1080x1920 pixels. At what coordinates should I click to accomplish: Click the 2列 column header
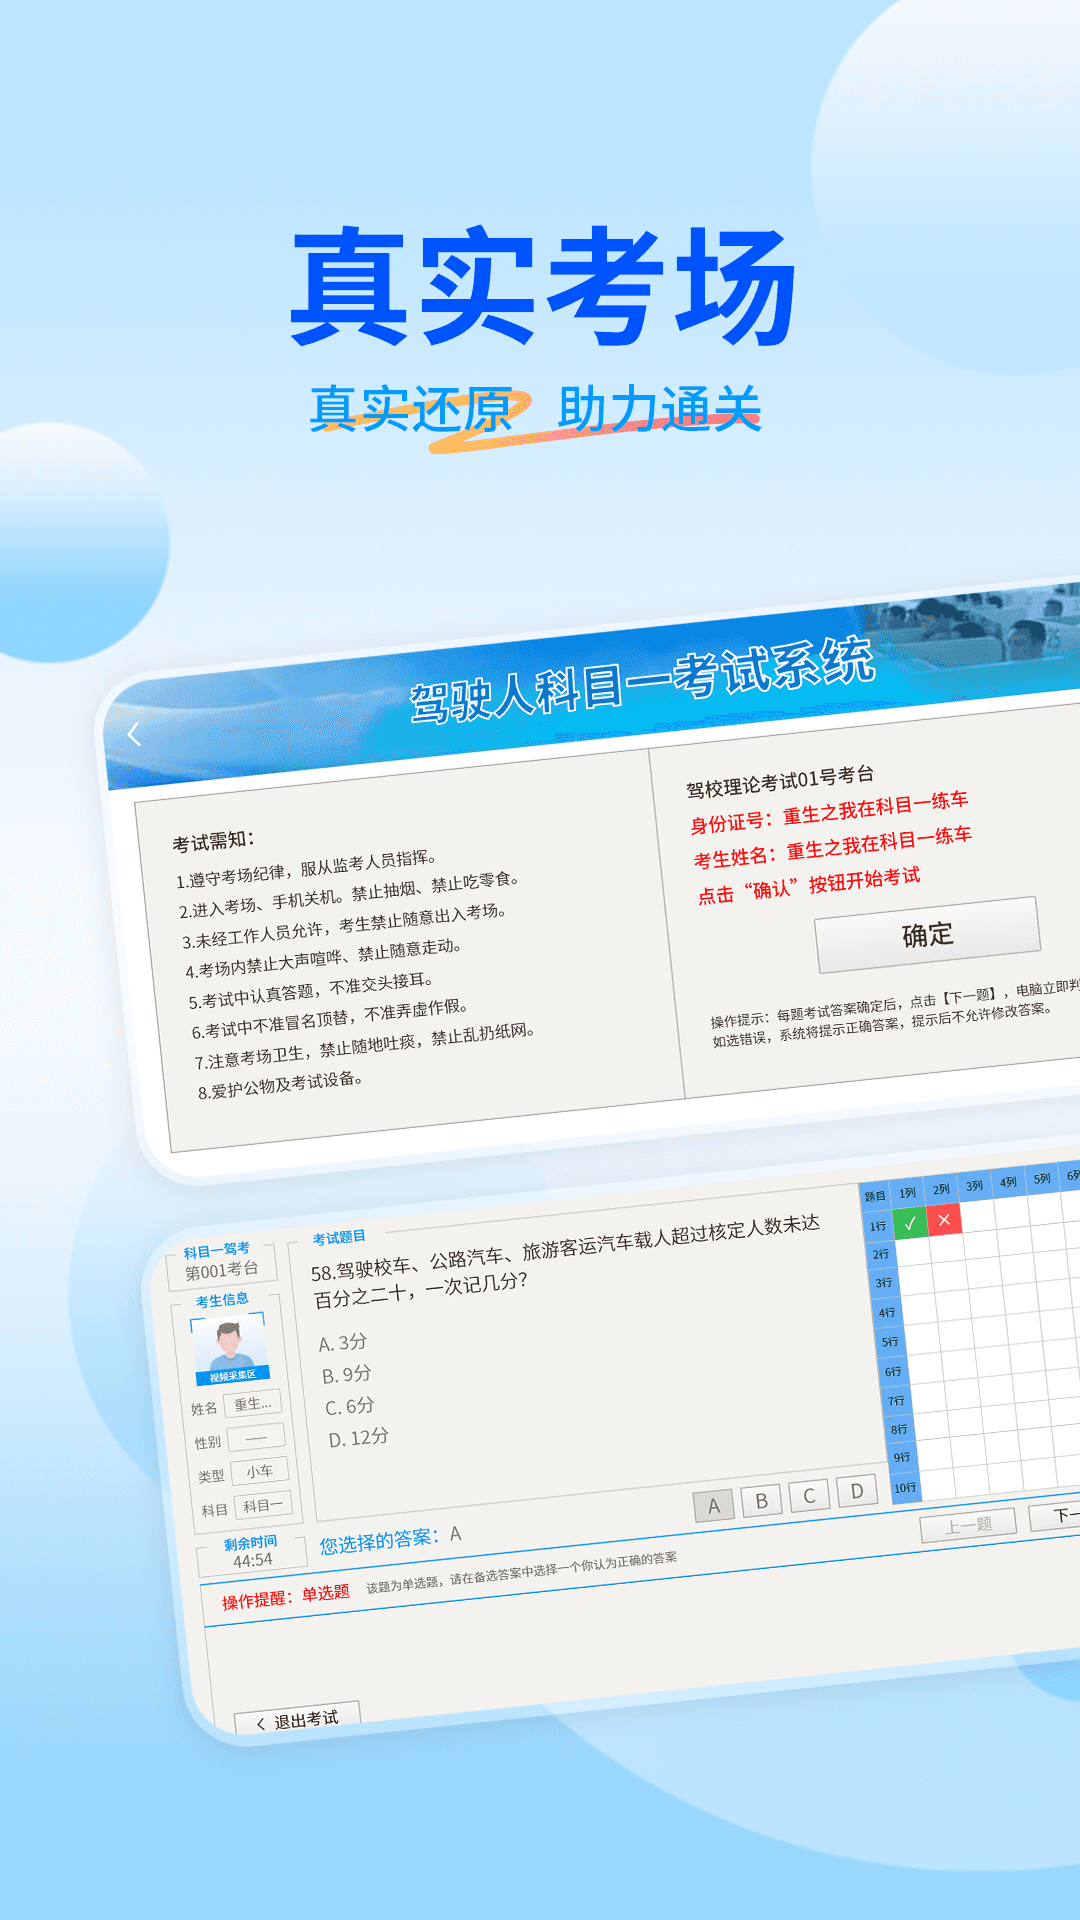(x=941, y=1189)
